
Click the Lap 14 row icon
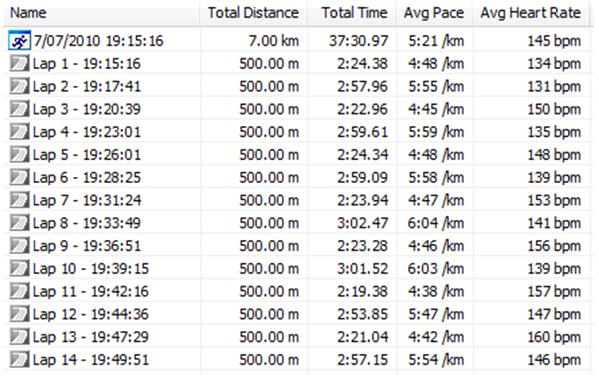(19, 360)
